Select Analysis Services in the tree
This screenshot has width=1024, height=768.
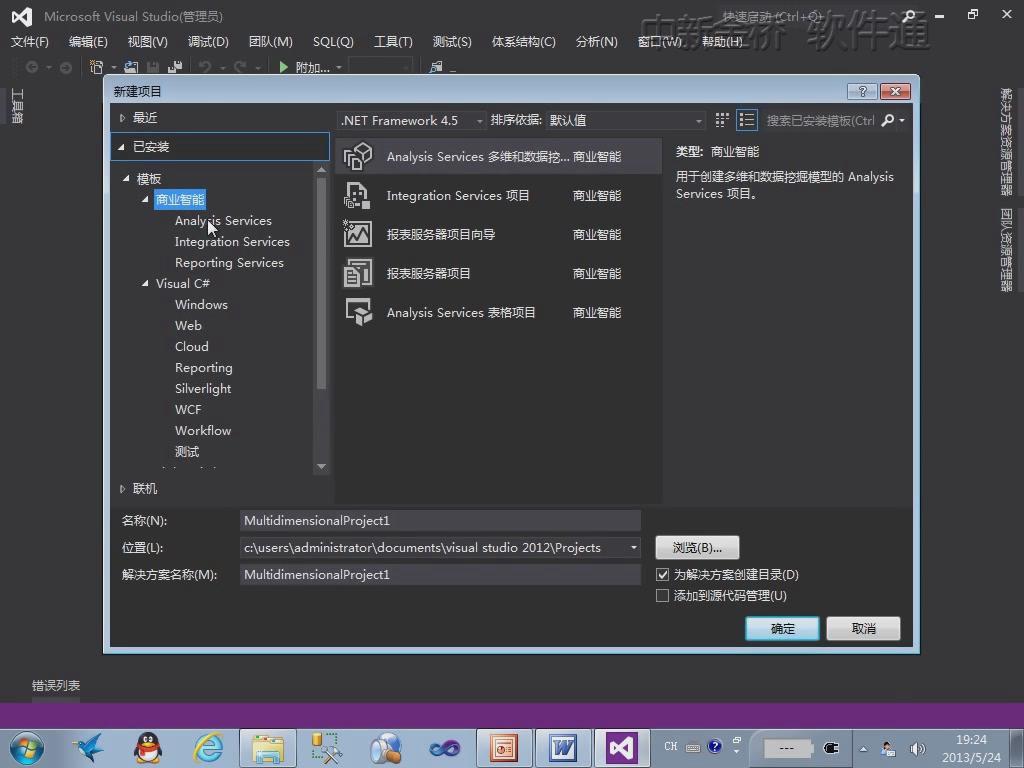coord(223,221)
